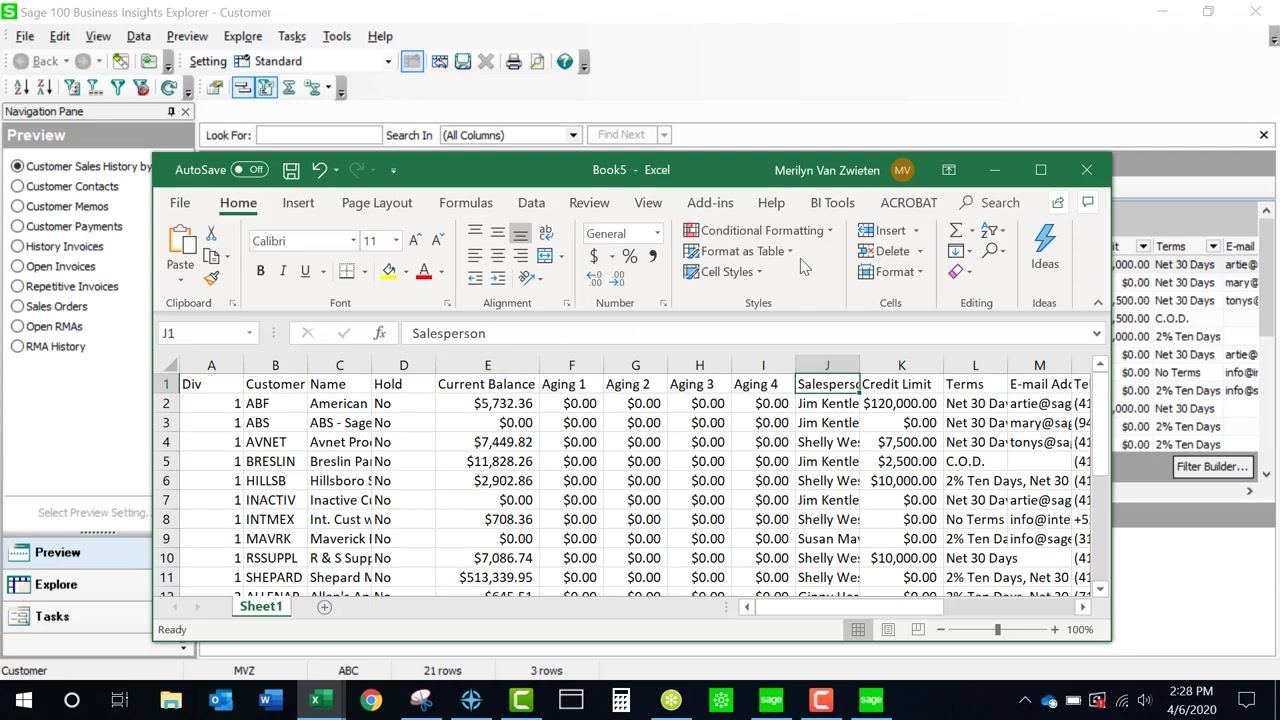Click the Accounting Number Format dollar icon
1280x720 pixels.
tap(594, 257)
